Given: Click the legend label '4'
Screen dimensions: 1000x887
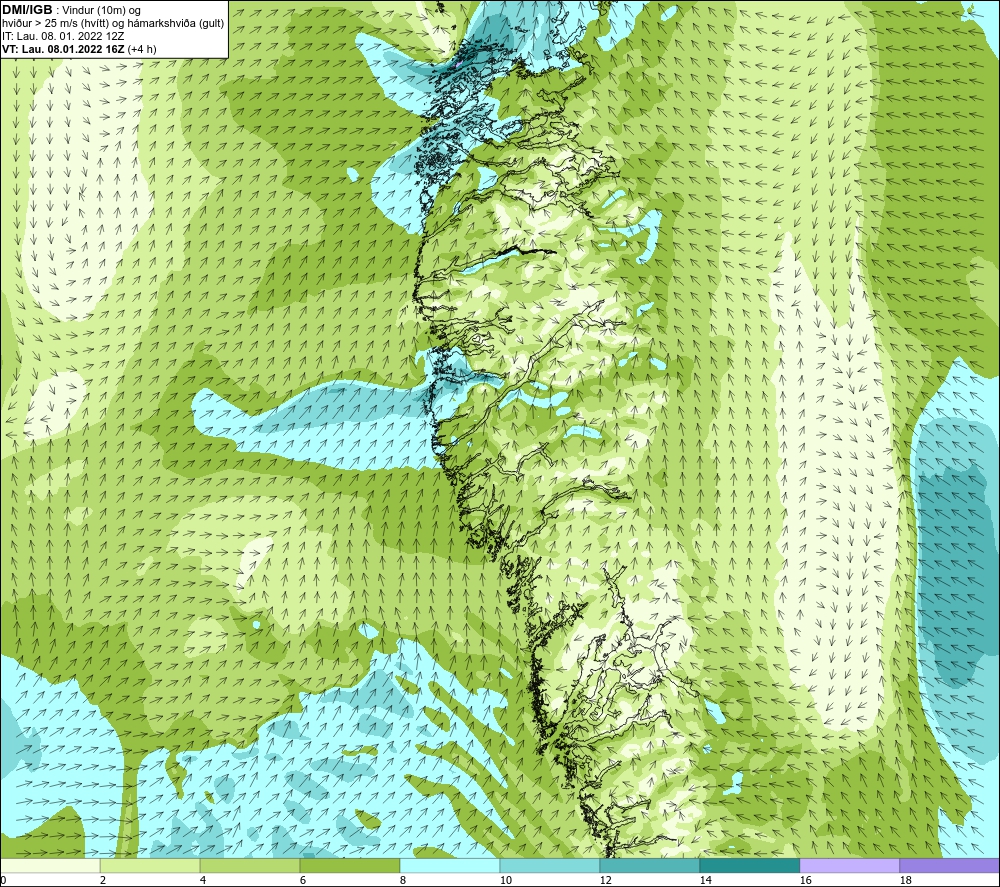Looking at the screenshot, I should pos(203,881).
